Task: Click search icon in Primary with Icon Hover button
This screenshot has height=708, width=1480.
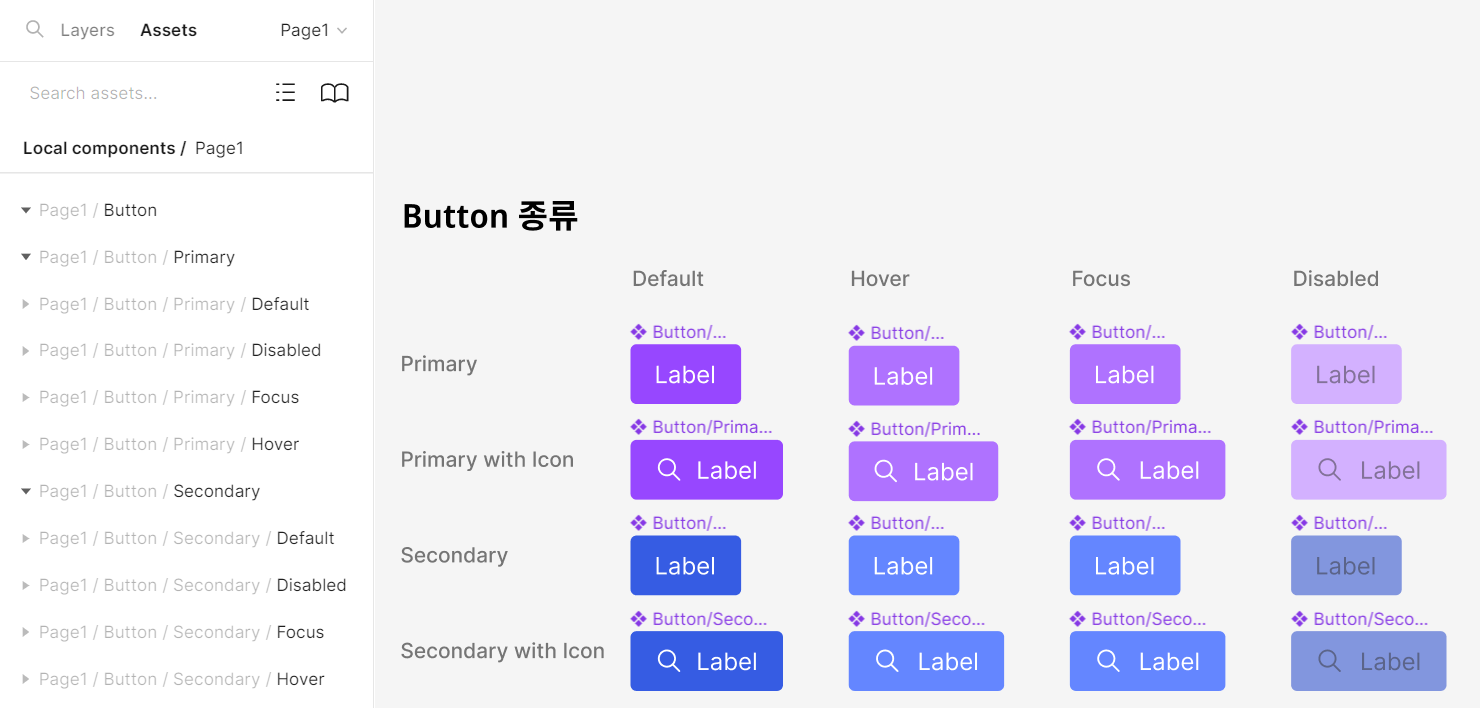Action: tap(886, 471)
